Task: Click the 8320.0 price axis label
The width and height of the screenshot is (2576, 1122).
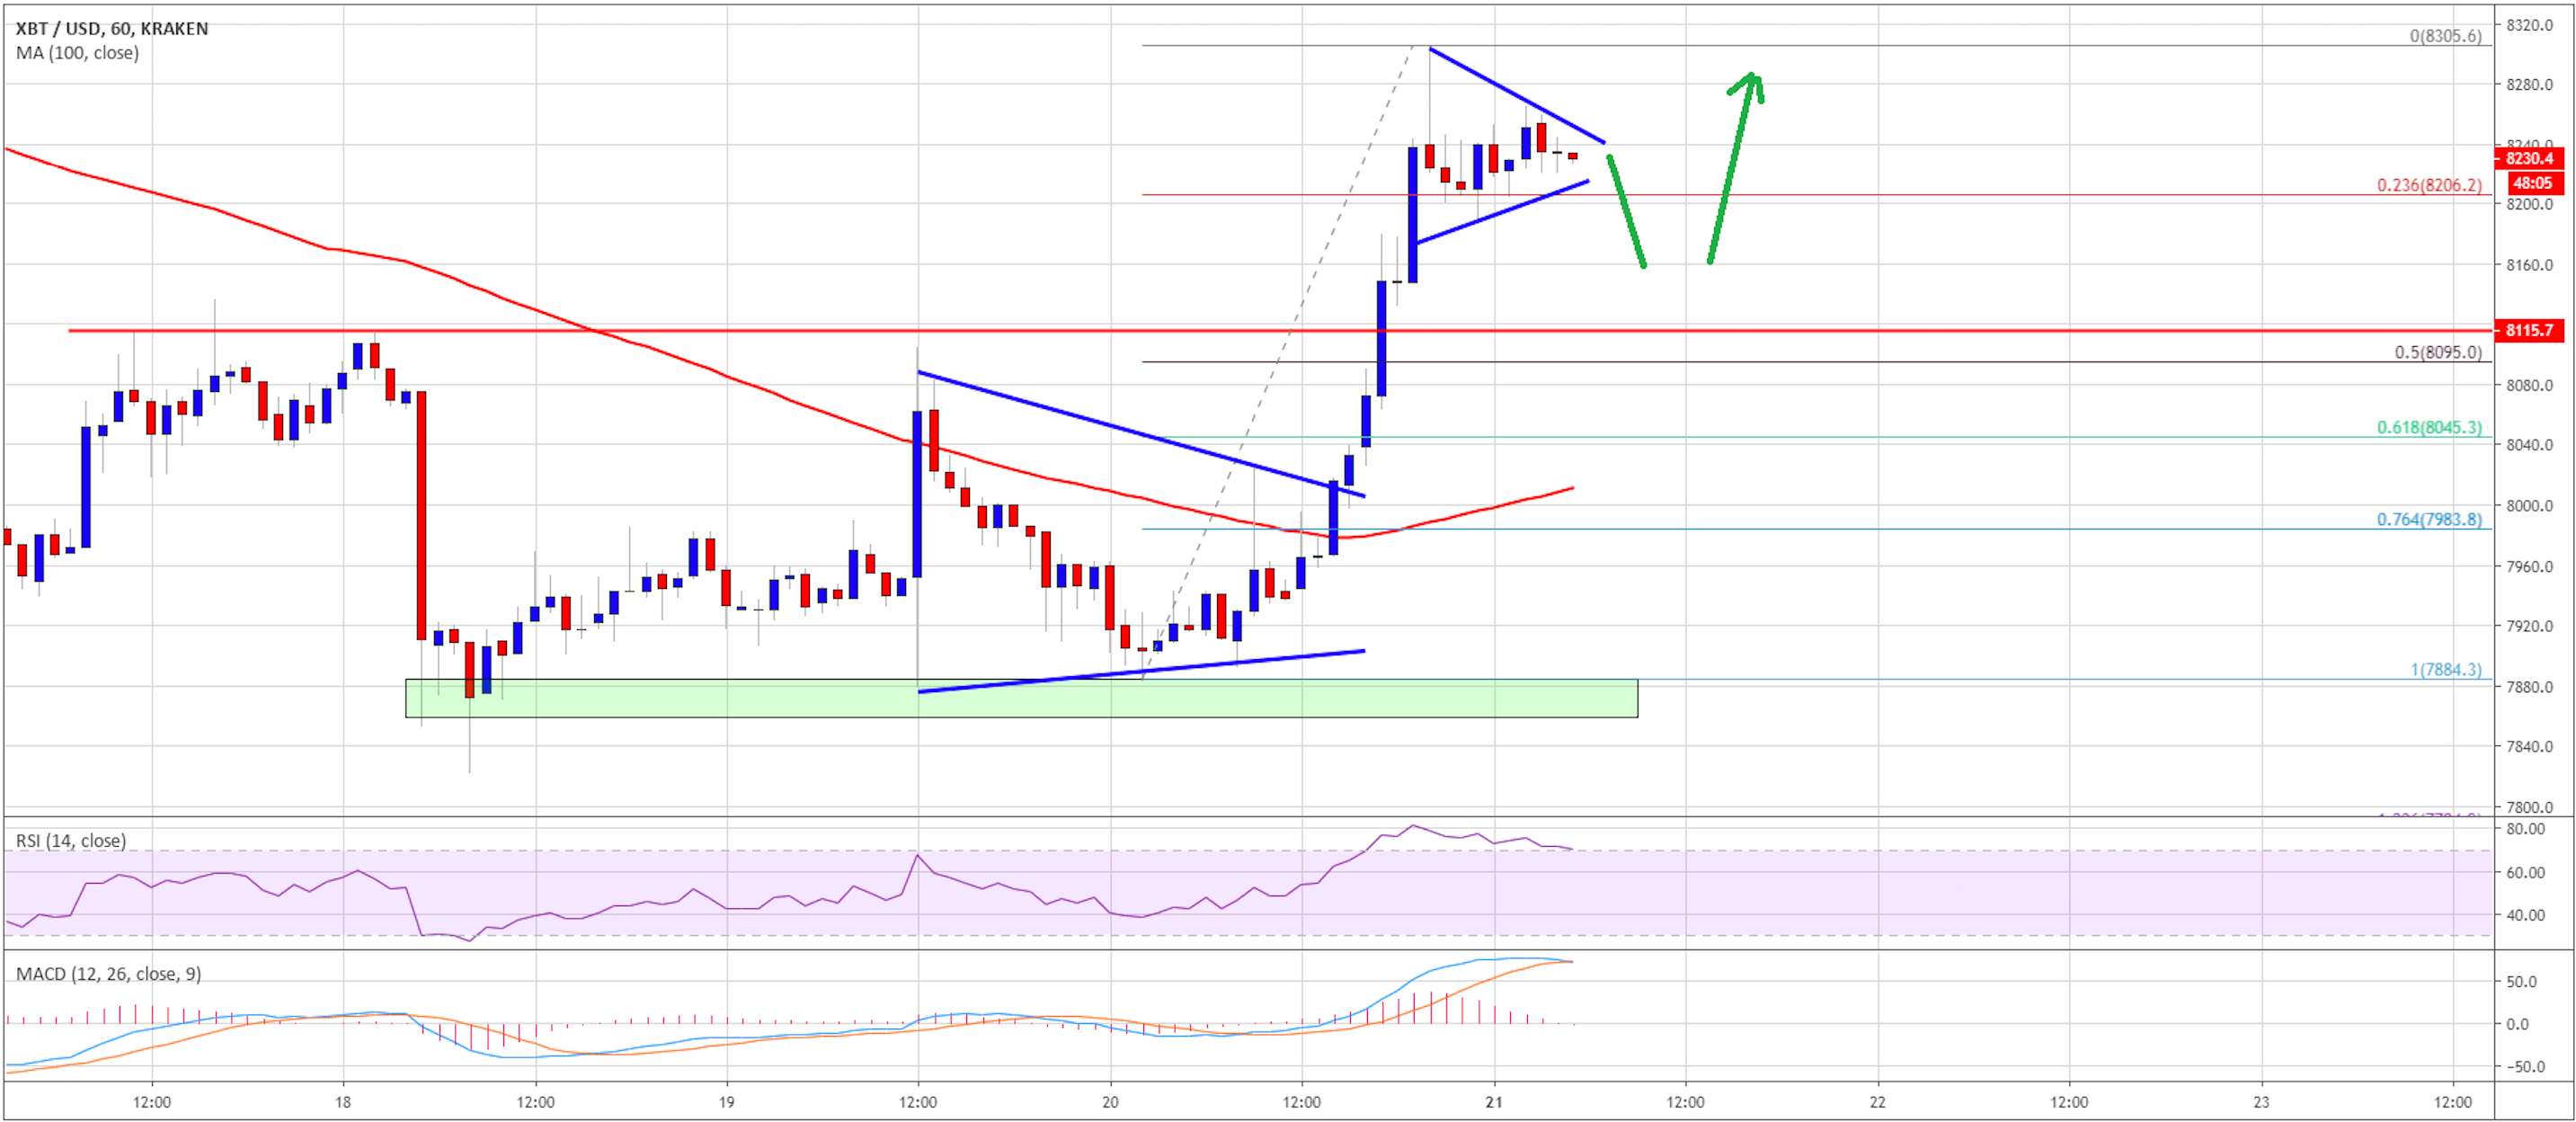Action: [2530, 25]
